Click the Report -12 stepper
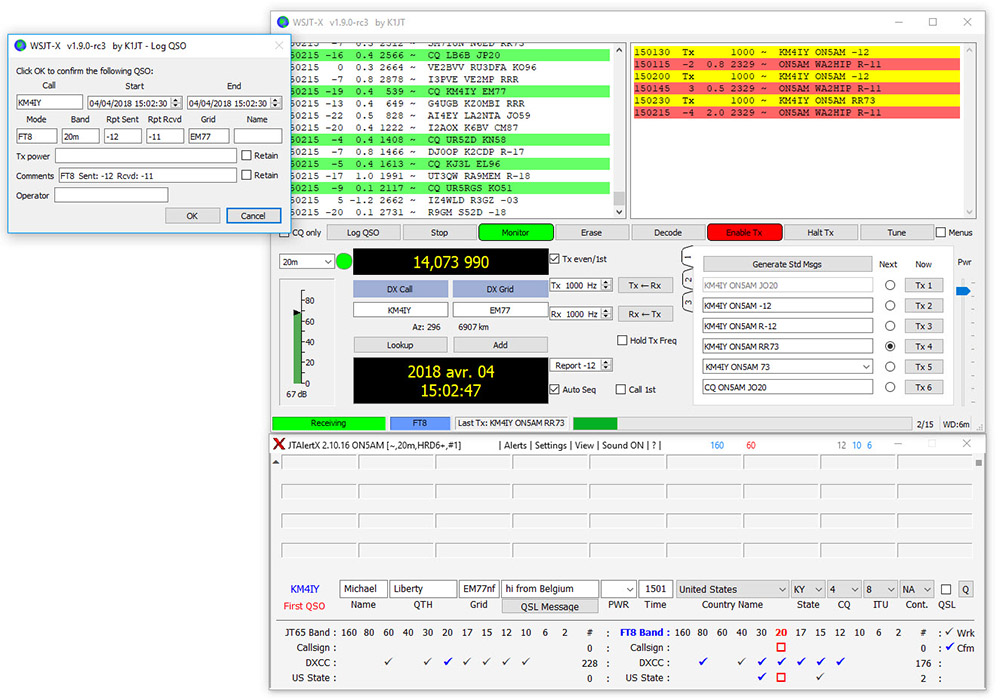1000x700 pixels. 607,365
